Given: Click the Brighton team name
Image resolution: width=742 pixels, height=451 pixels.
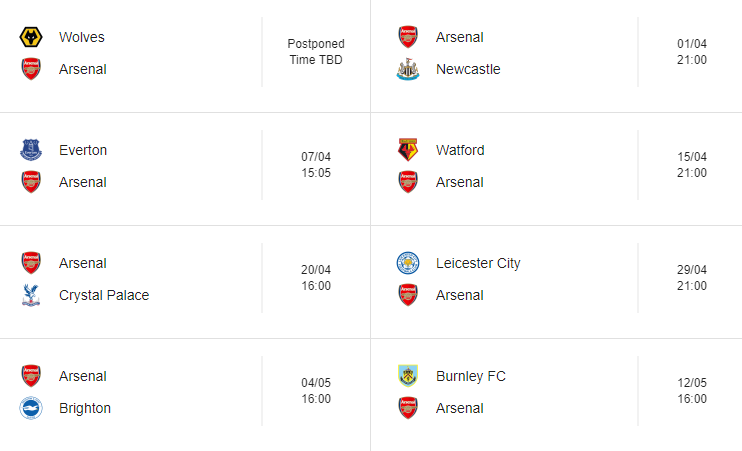Looking at the screenshot, I should tap(85, 409).
